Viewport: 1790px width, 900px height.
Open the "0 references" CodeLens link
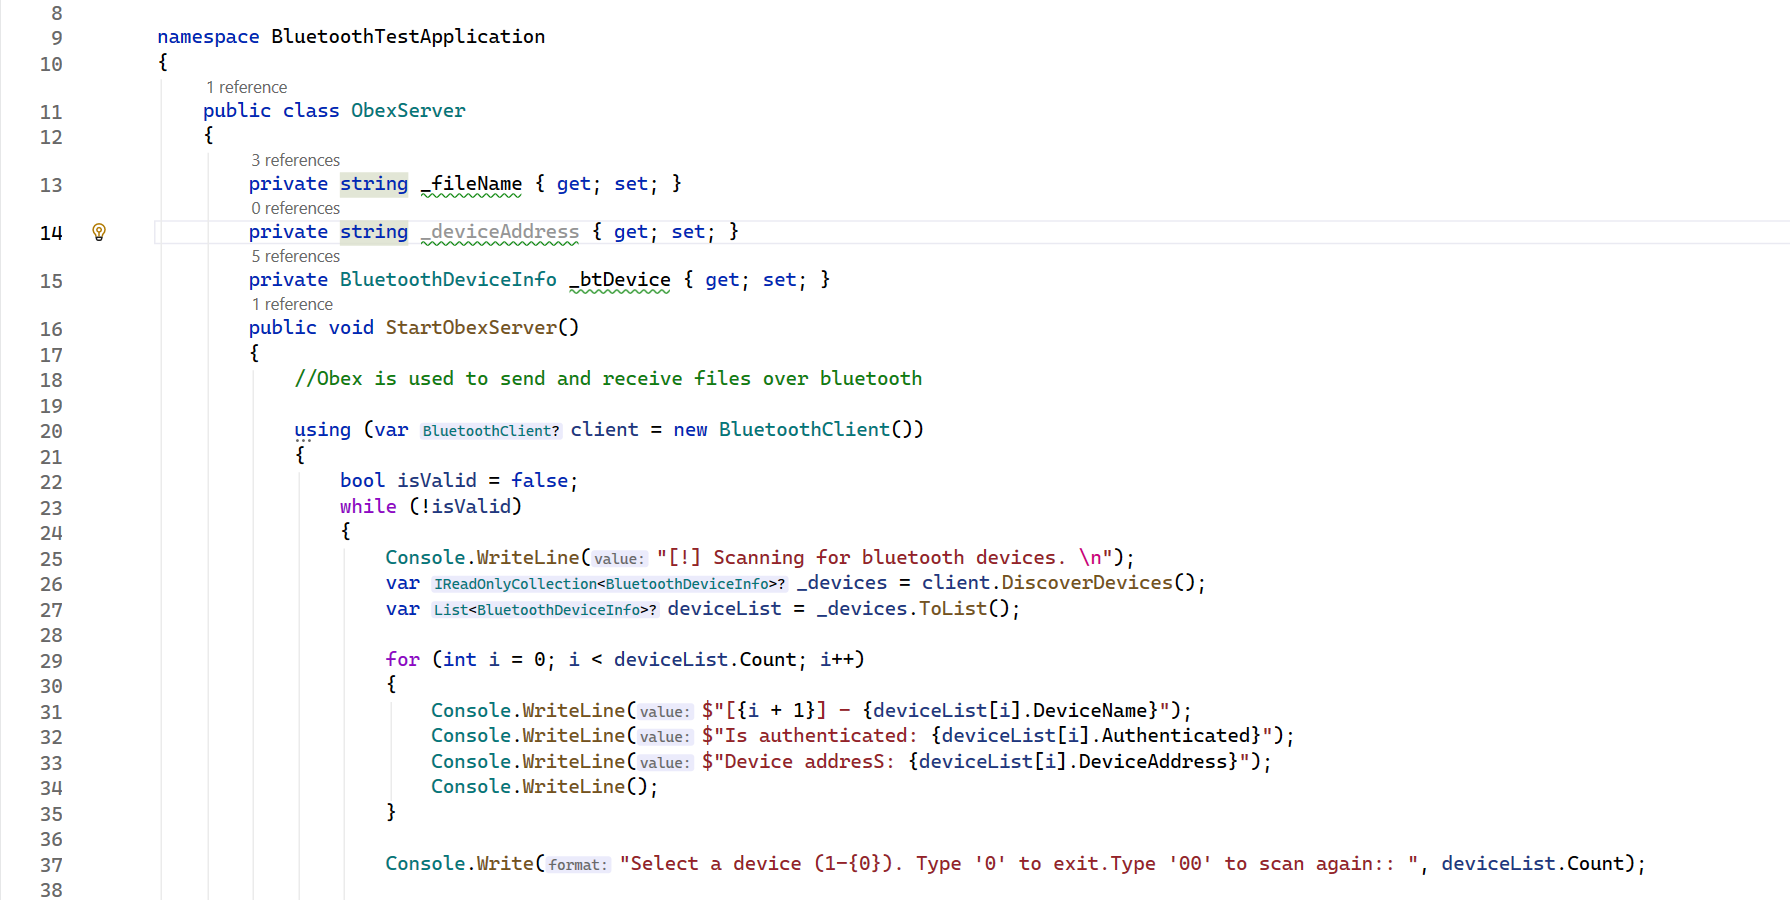pyautogui.click(x=295, y=208)
